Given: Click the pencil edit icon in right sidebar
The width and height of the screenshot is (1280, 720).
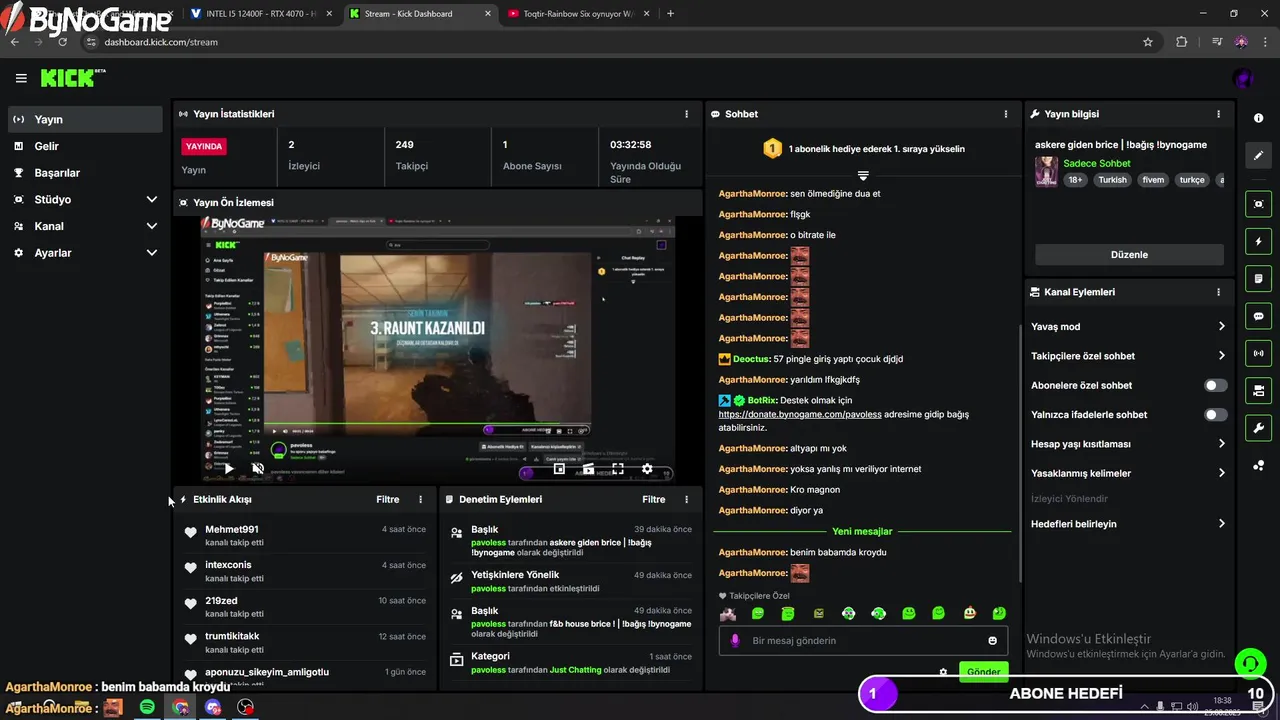Looking at the screenshot, I should tap(1258, 155).
